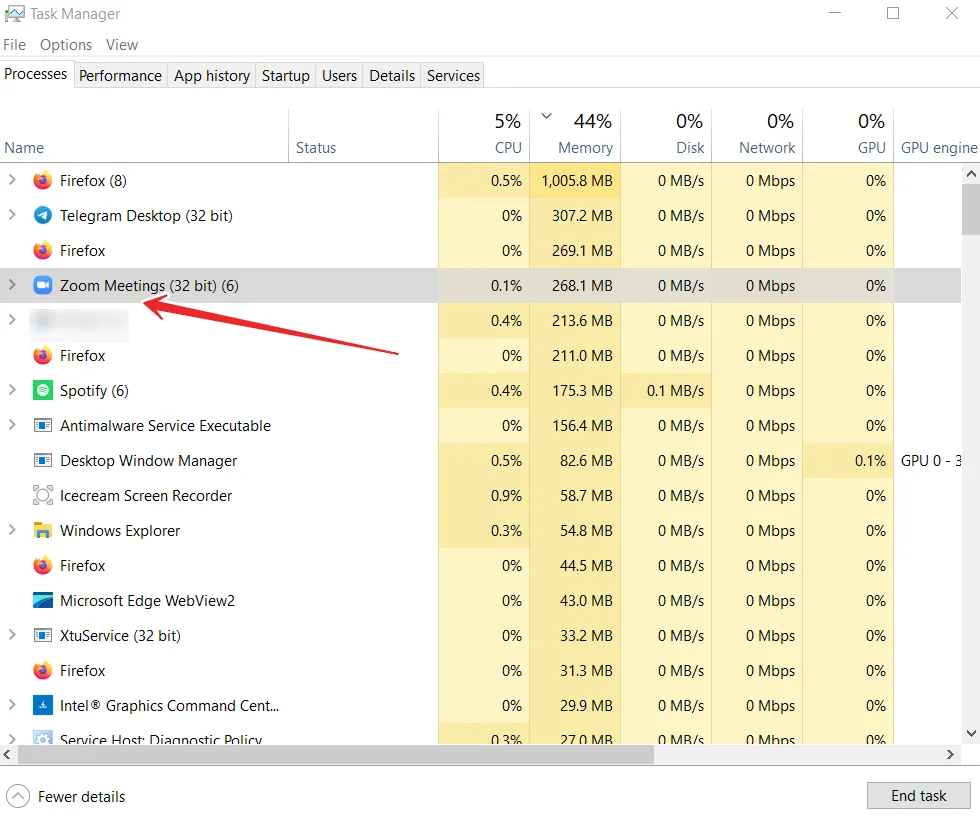Click the Telegram Desktop app icon
The height and width of the screenshot is (826, 980).
42,216
